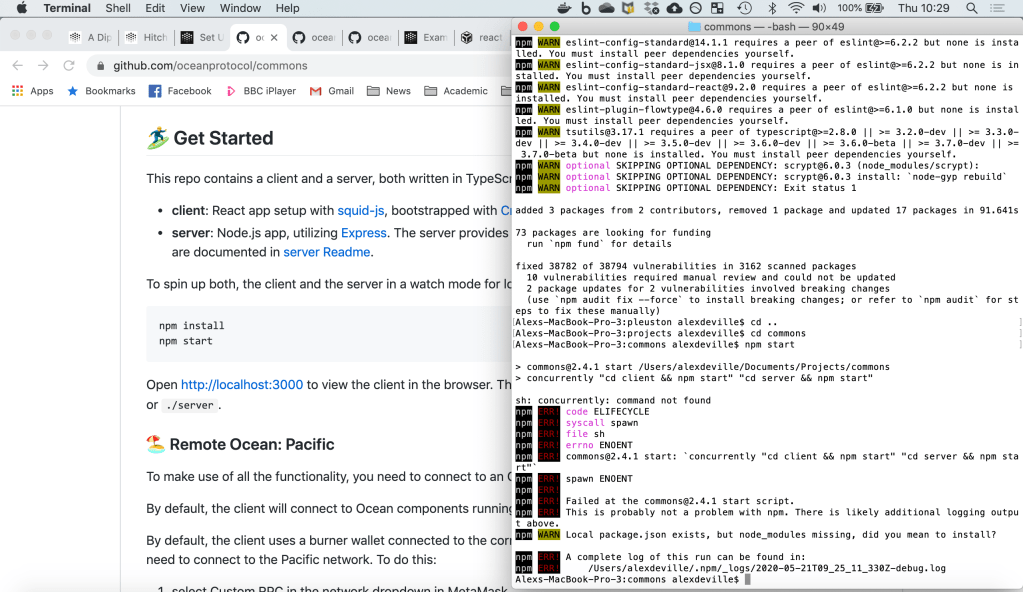1023x592 pixels.
Task: Click the Time Machine icon in menu bar
Action: pyautogui.click(x=744, y=8)
